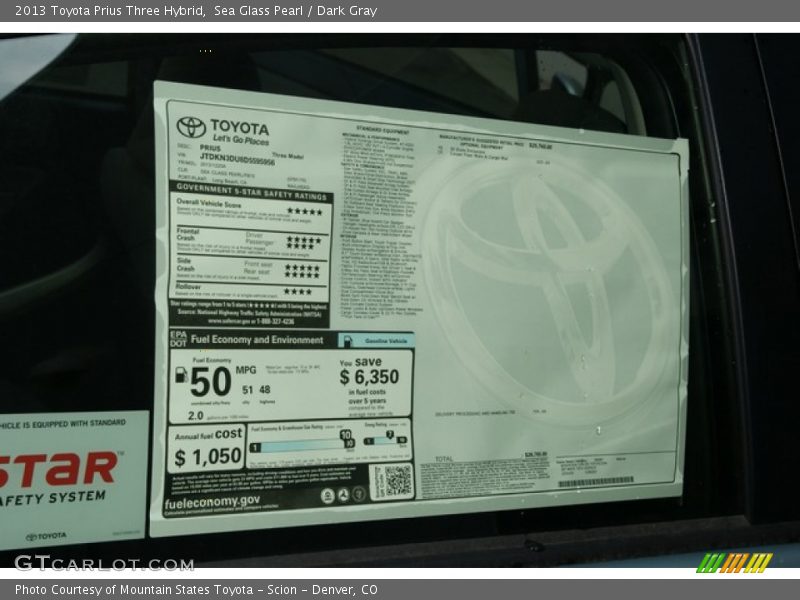The image size is (800, 600).
Task: Click the 'Rollover' label
Action: (x=188, y=287)
